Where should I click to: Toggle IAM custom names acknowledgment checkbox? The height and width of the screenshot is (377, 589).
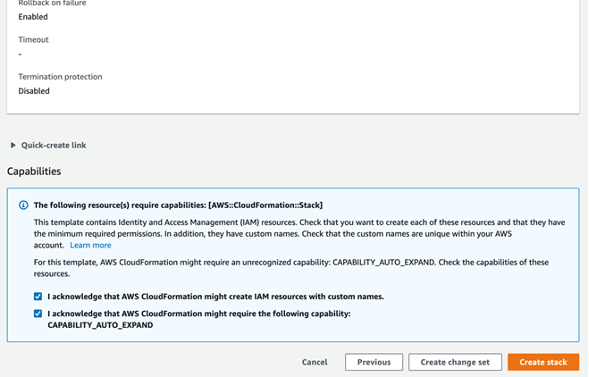pos(38,297)
